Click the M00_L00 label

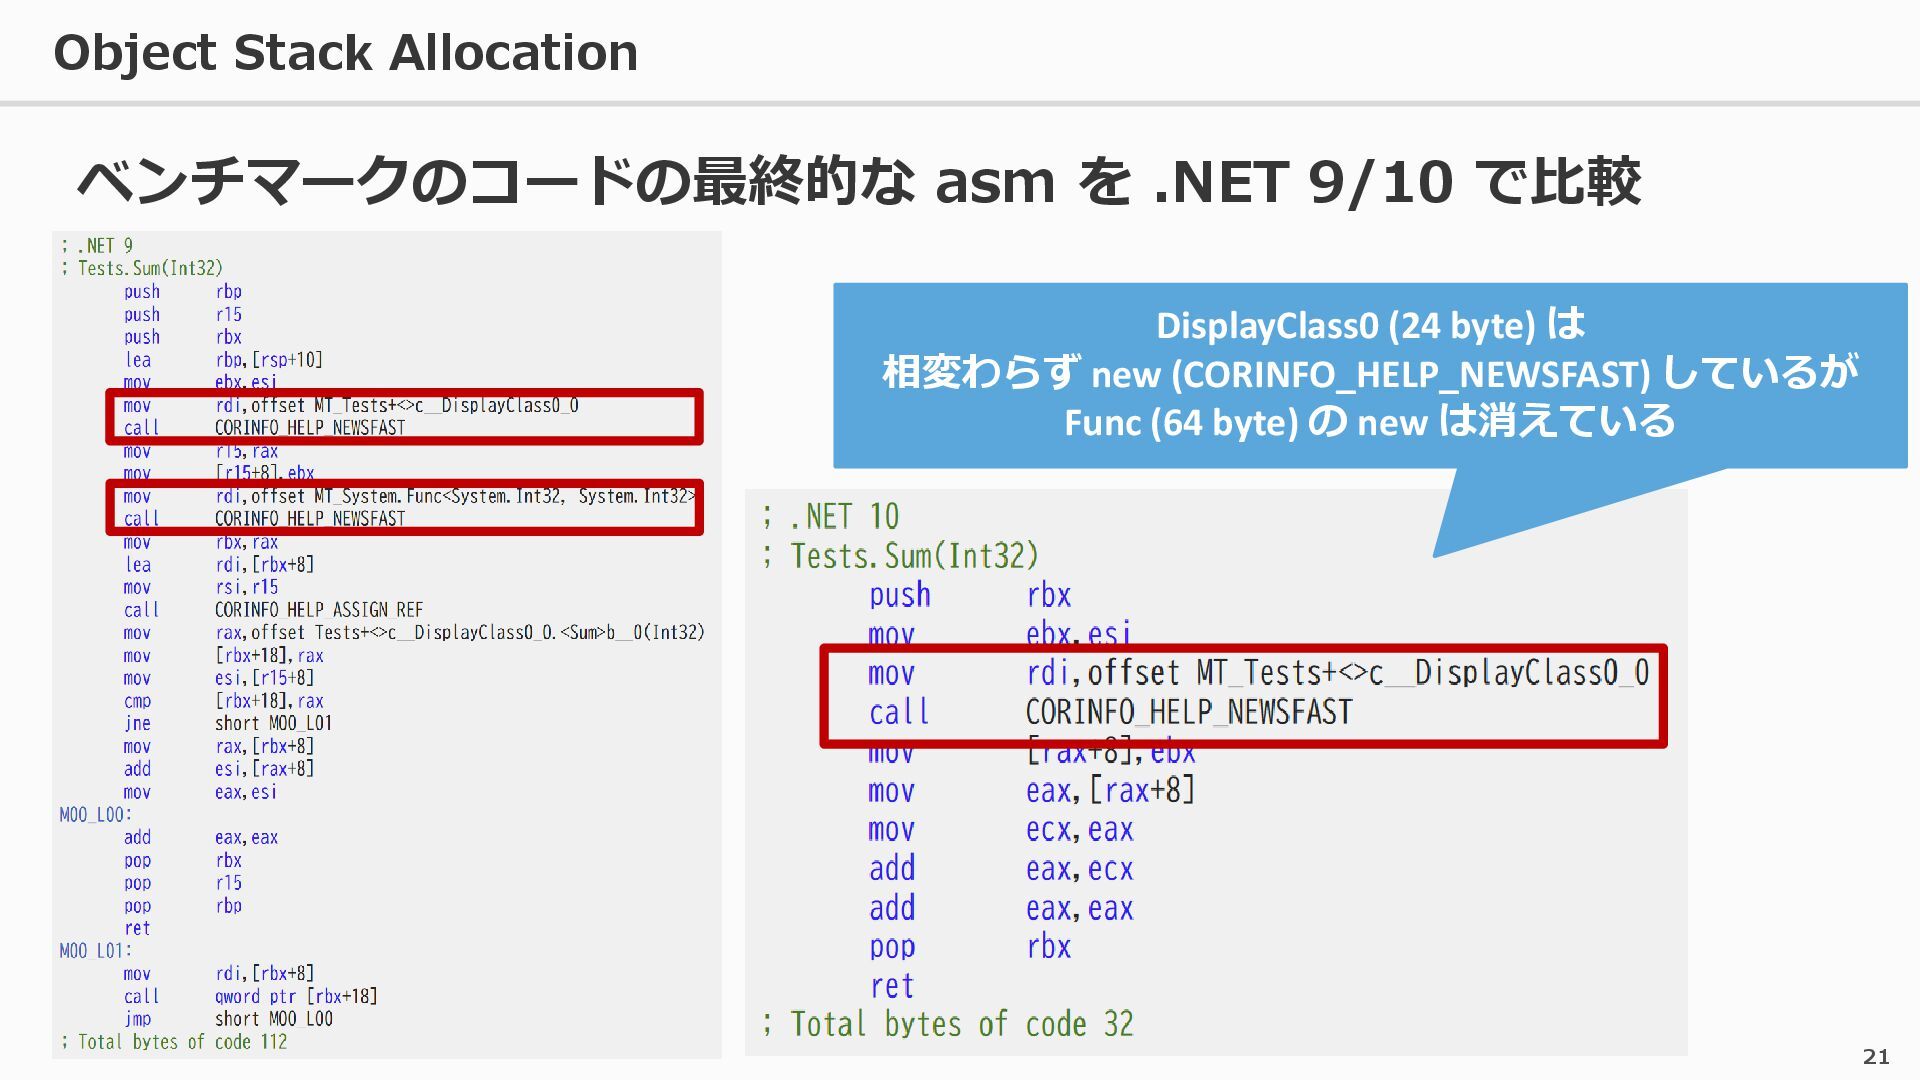(95, 815)
